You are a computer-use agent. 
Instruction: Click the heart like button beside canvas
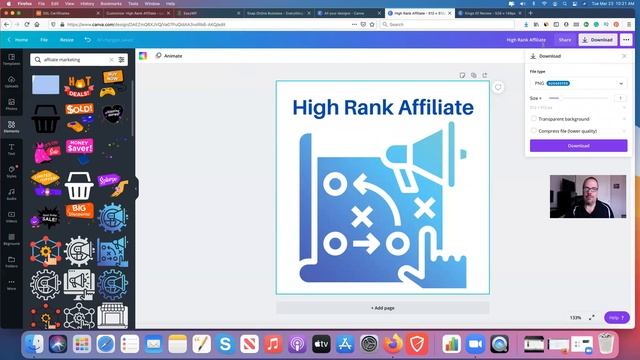(x=498, y=87)
